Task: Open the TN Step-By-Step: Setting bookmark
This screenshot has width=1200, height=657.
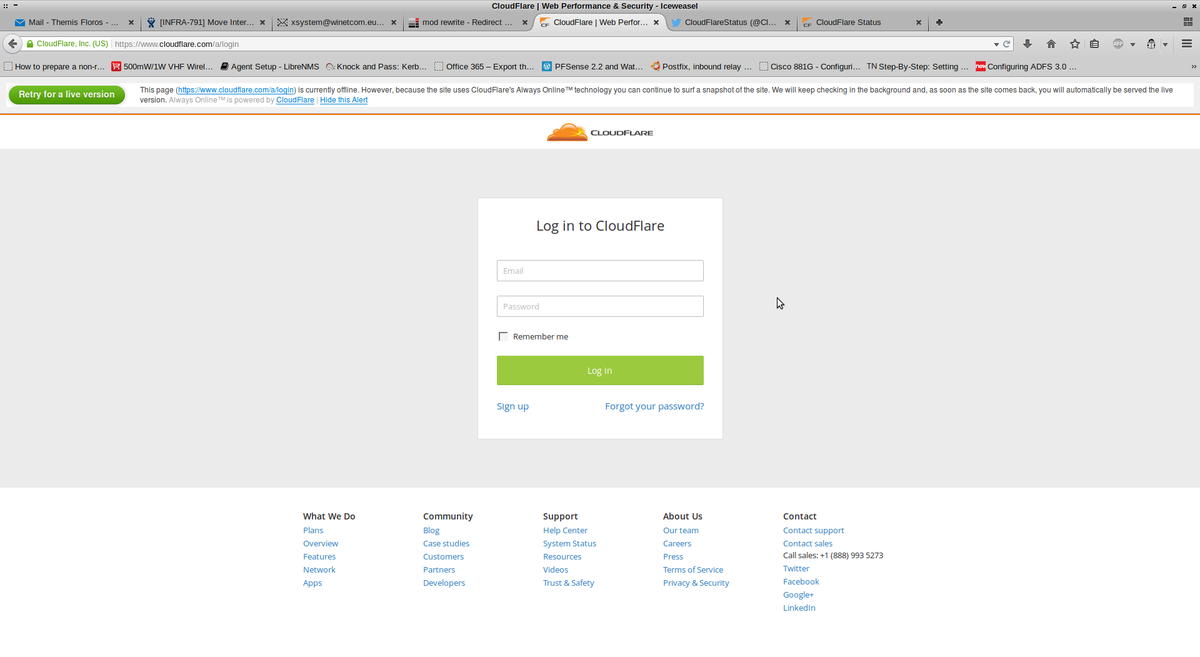Action: tap(917, 67)
